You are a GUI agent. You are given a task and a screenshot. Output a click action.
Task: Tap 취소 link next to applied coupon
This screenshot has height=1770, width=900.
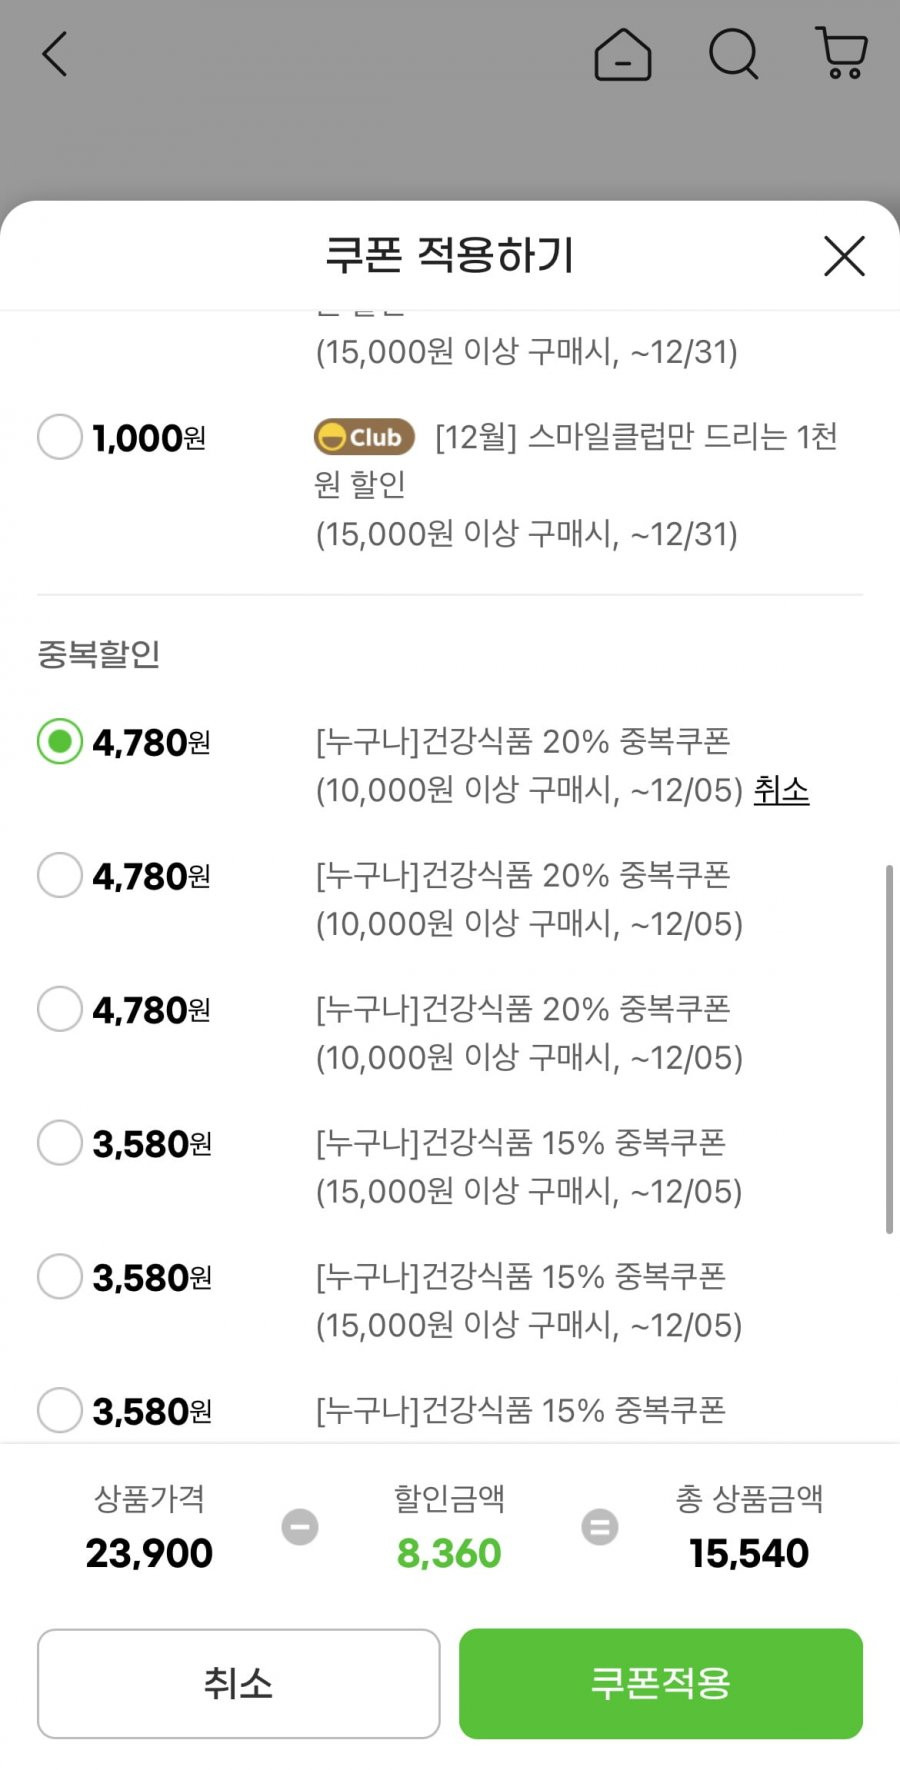tap(781, 790)
